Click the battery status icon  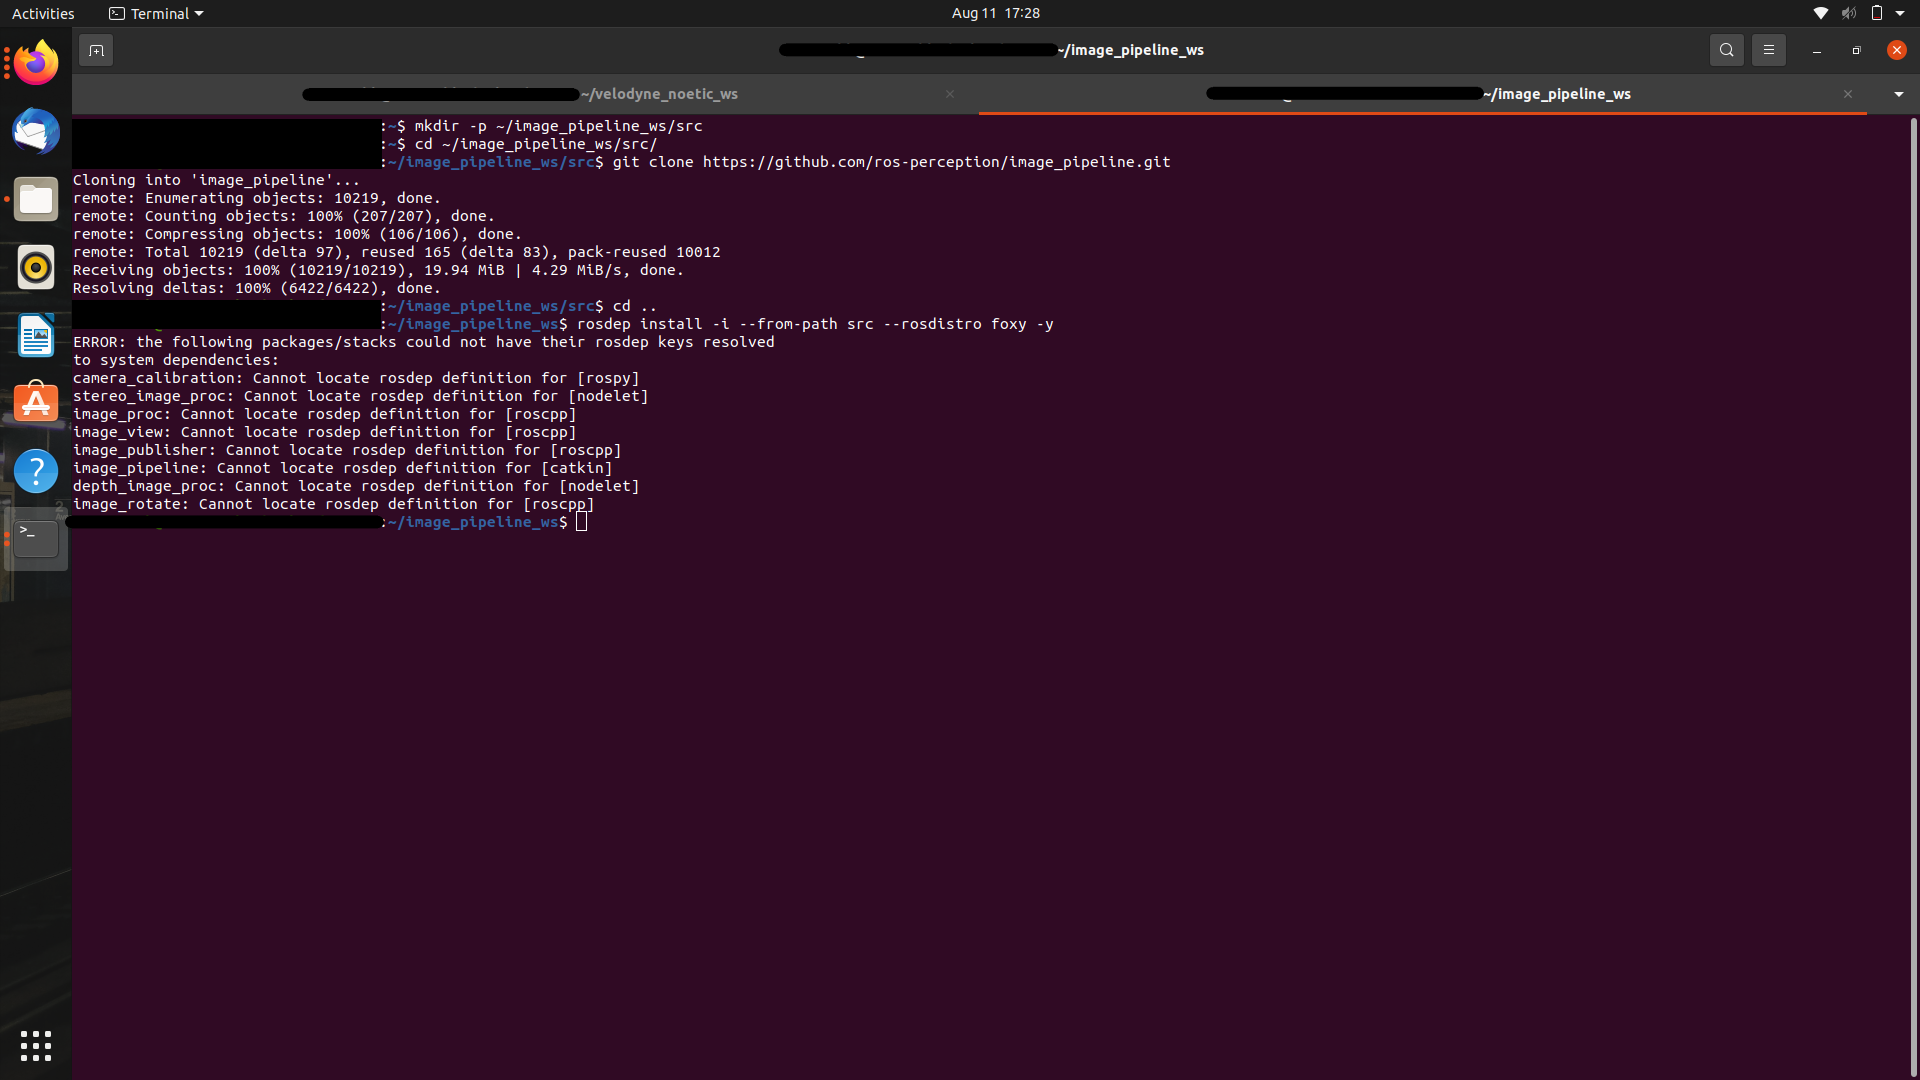click(x=1877, y=13)
